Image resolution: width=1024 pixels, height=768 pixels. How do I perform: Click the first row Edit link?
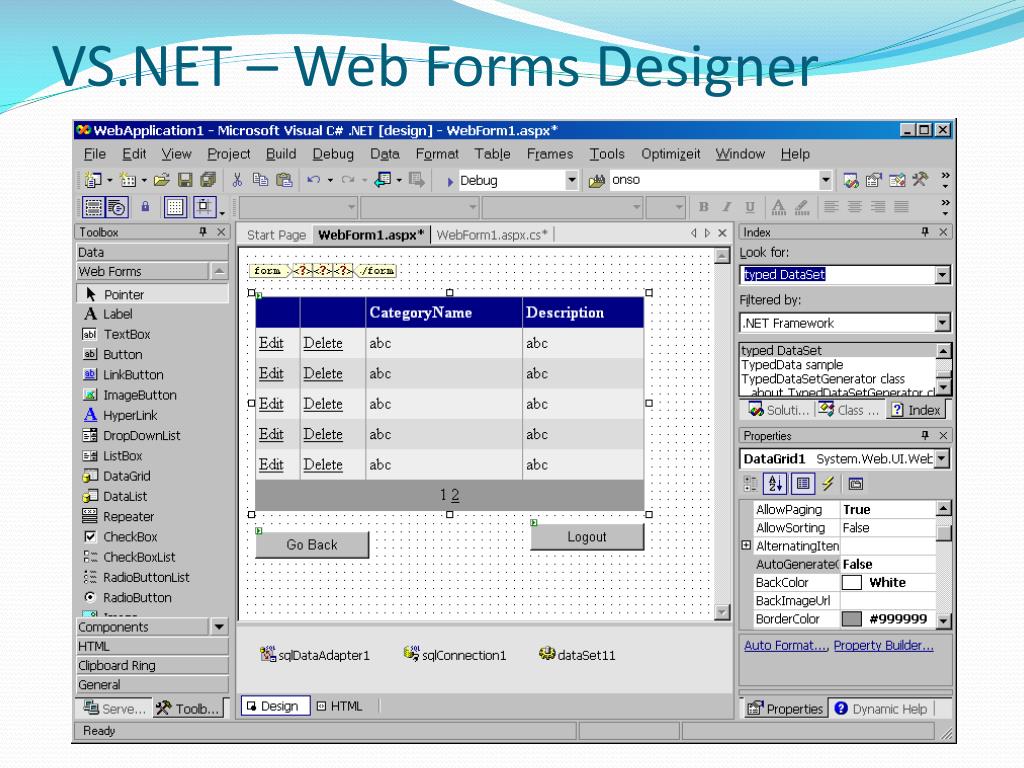[x=271, y=343]
